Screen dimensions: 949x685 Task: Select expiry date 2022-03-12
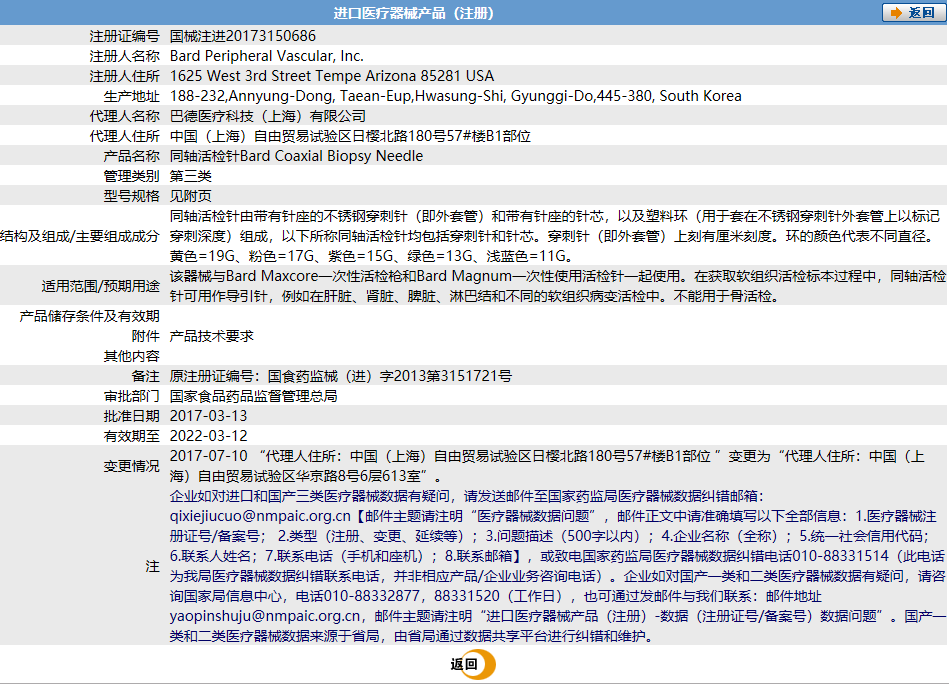tap(208, 436)
